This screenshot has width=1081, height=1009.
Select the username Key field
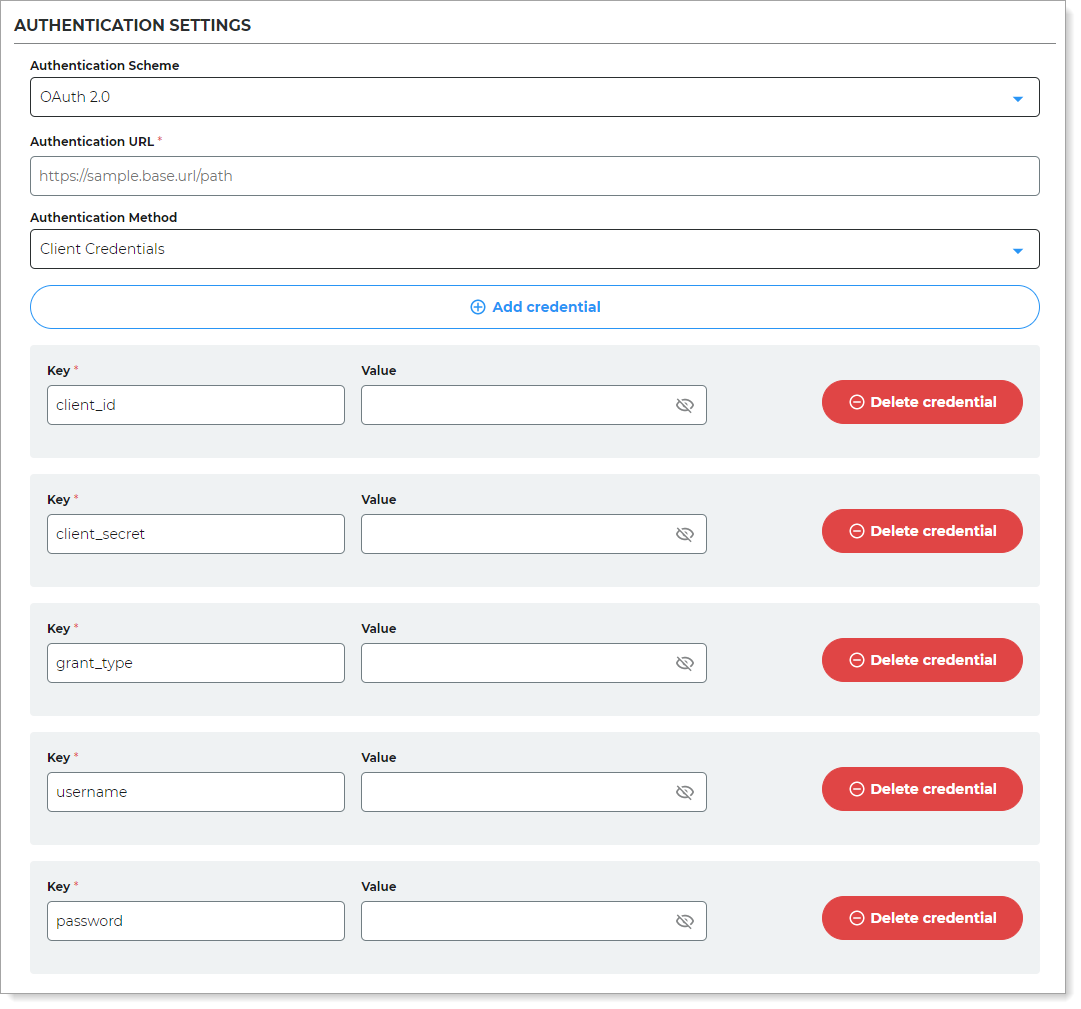[195, 792]
